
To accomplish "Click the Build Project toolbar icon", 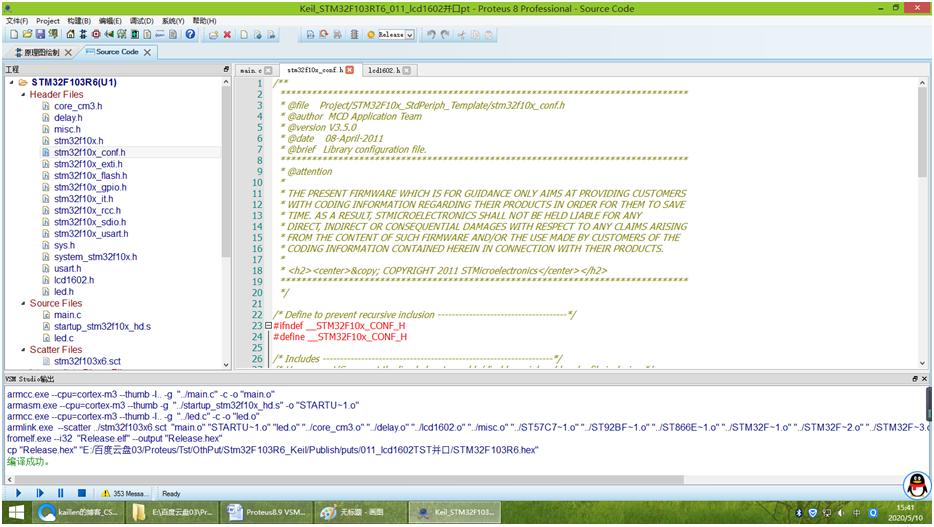I will (310, 35).
